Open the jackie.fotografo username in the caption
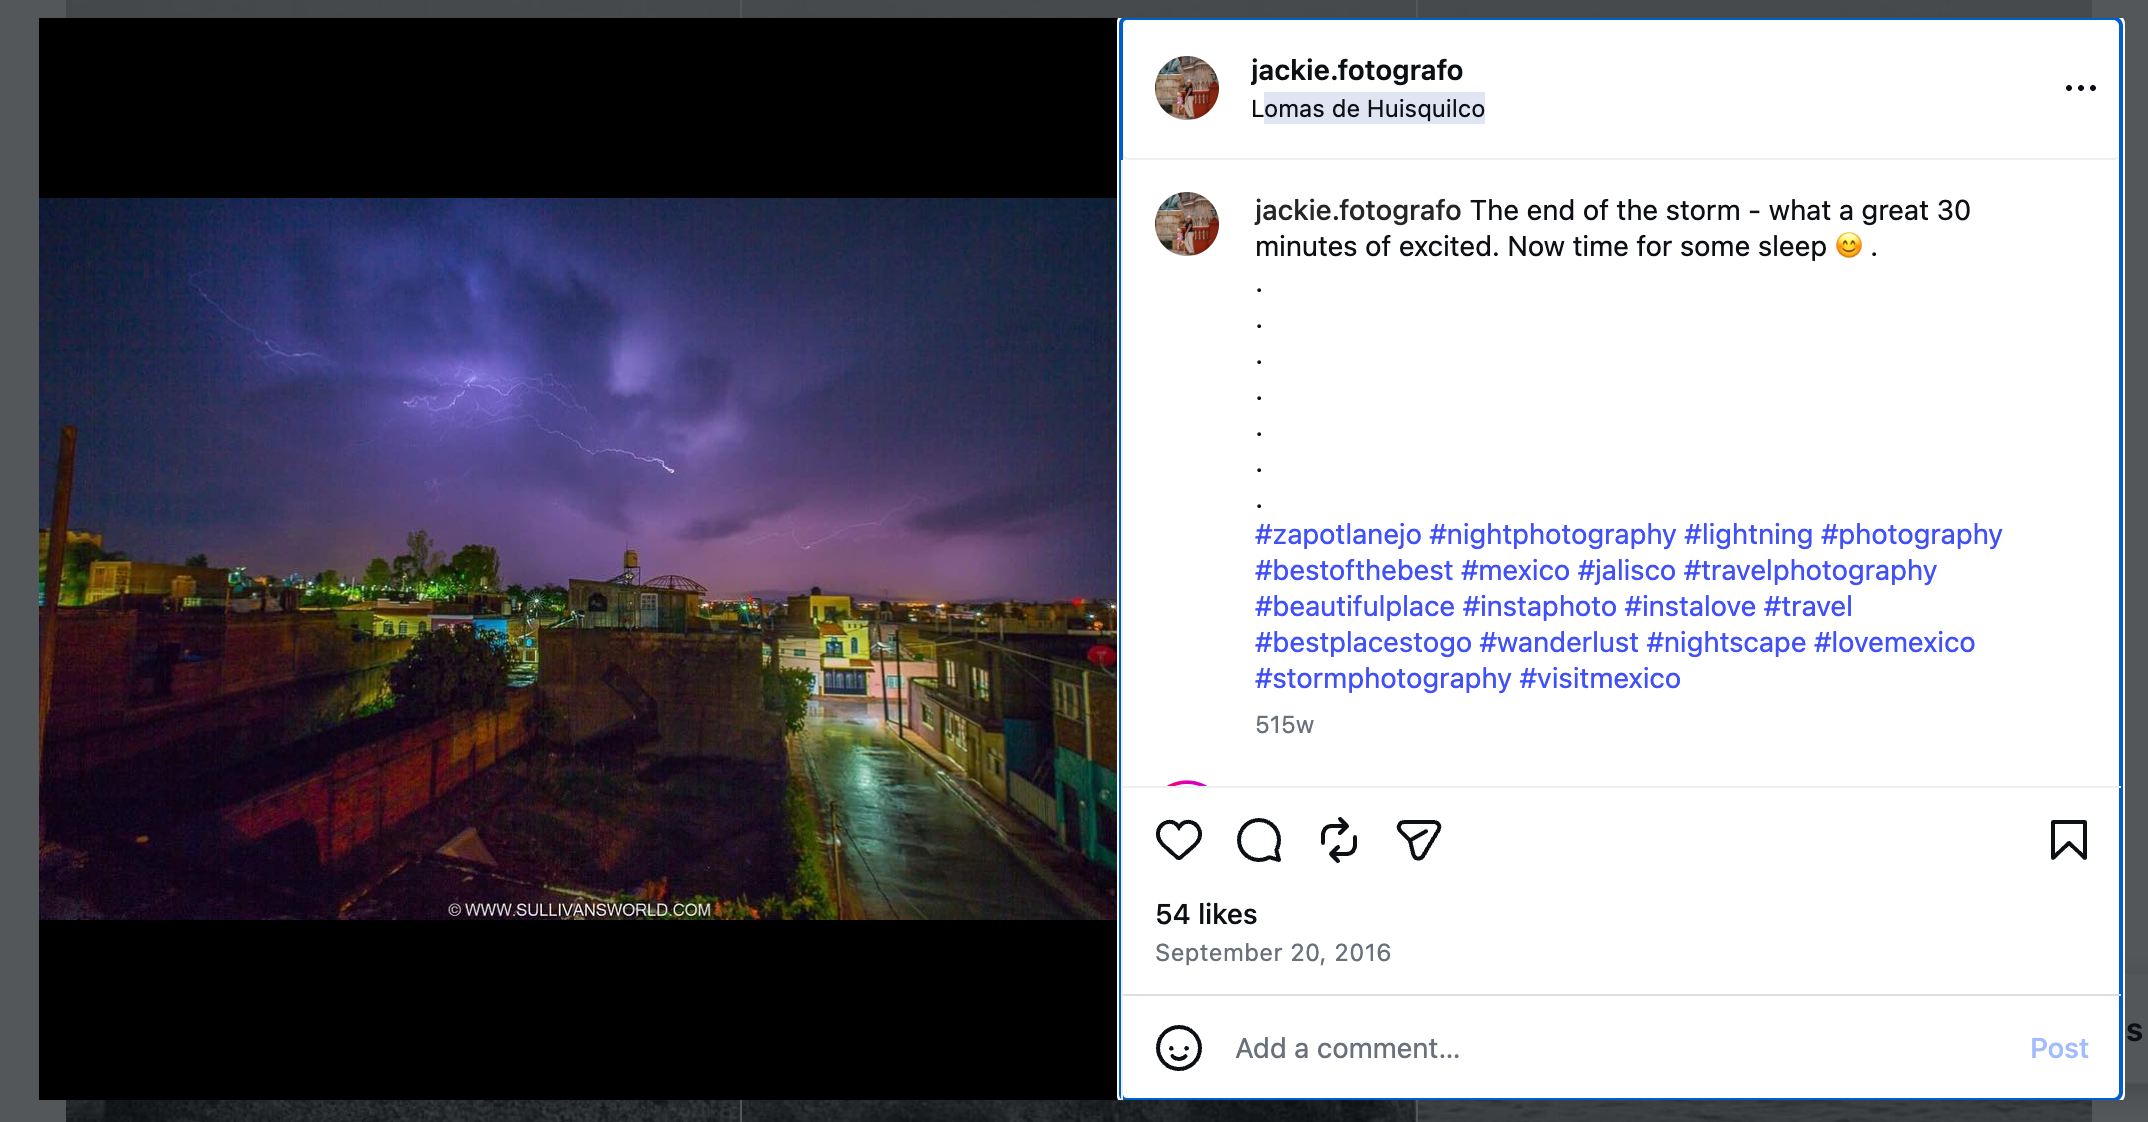 [1358, 210]
